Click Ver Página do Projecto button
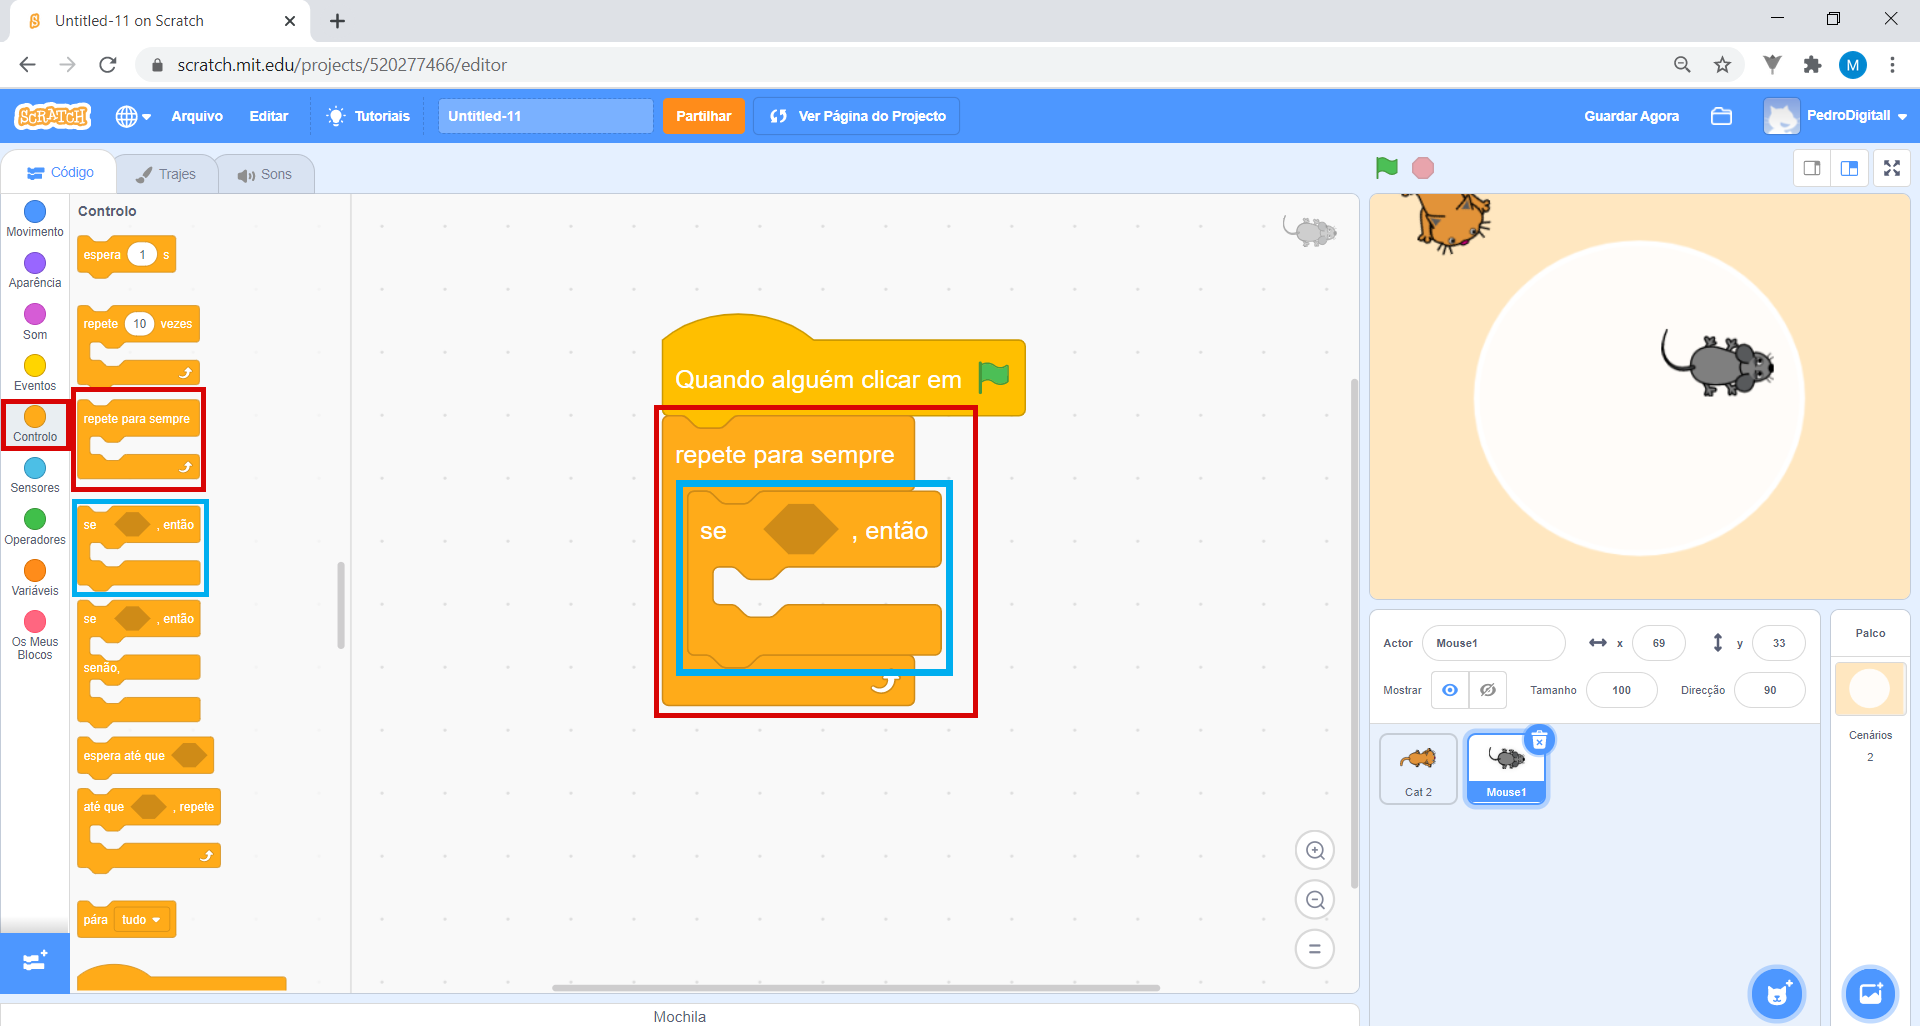This screenshot has height=1026, width=1920. (x=857, y=116)
